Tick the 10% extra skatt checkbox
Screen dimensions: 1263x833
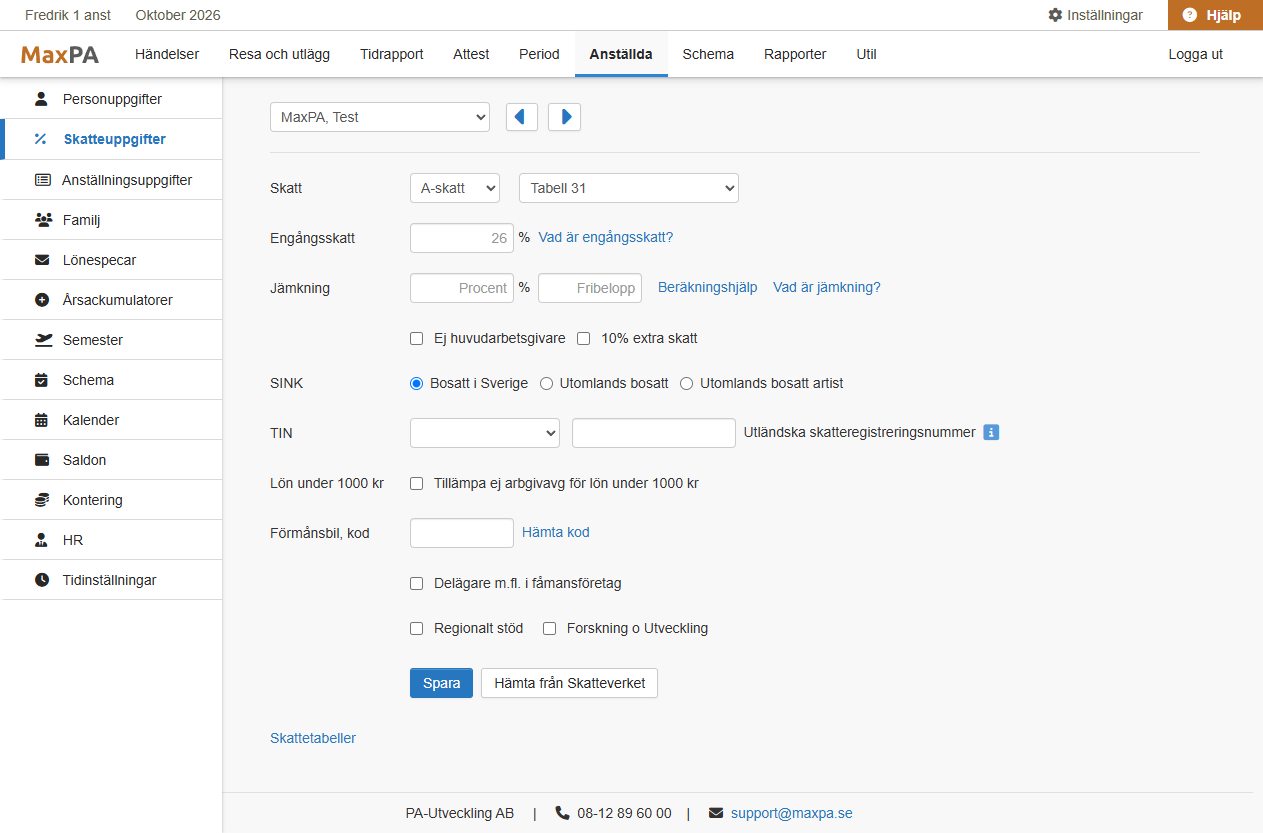584,339
